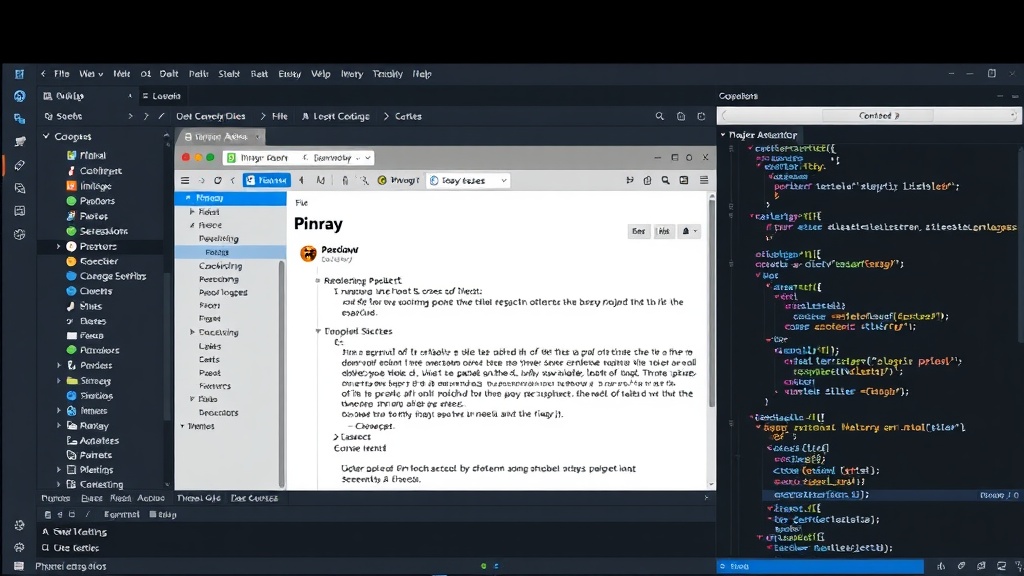Click the bell dropdown button beside the Pinray heading

(689, 231)
